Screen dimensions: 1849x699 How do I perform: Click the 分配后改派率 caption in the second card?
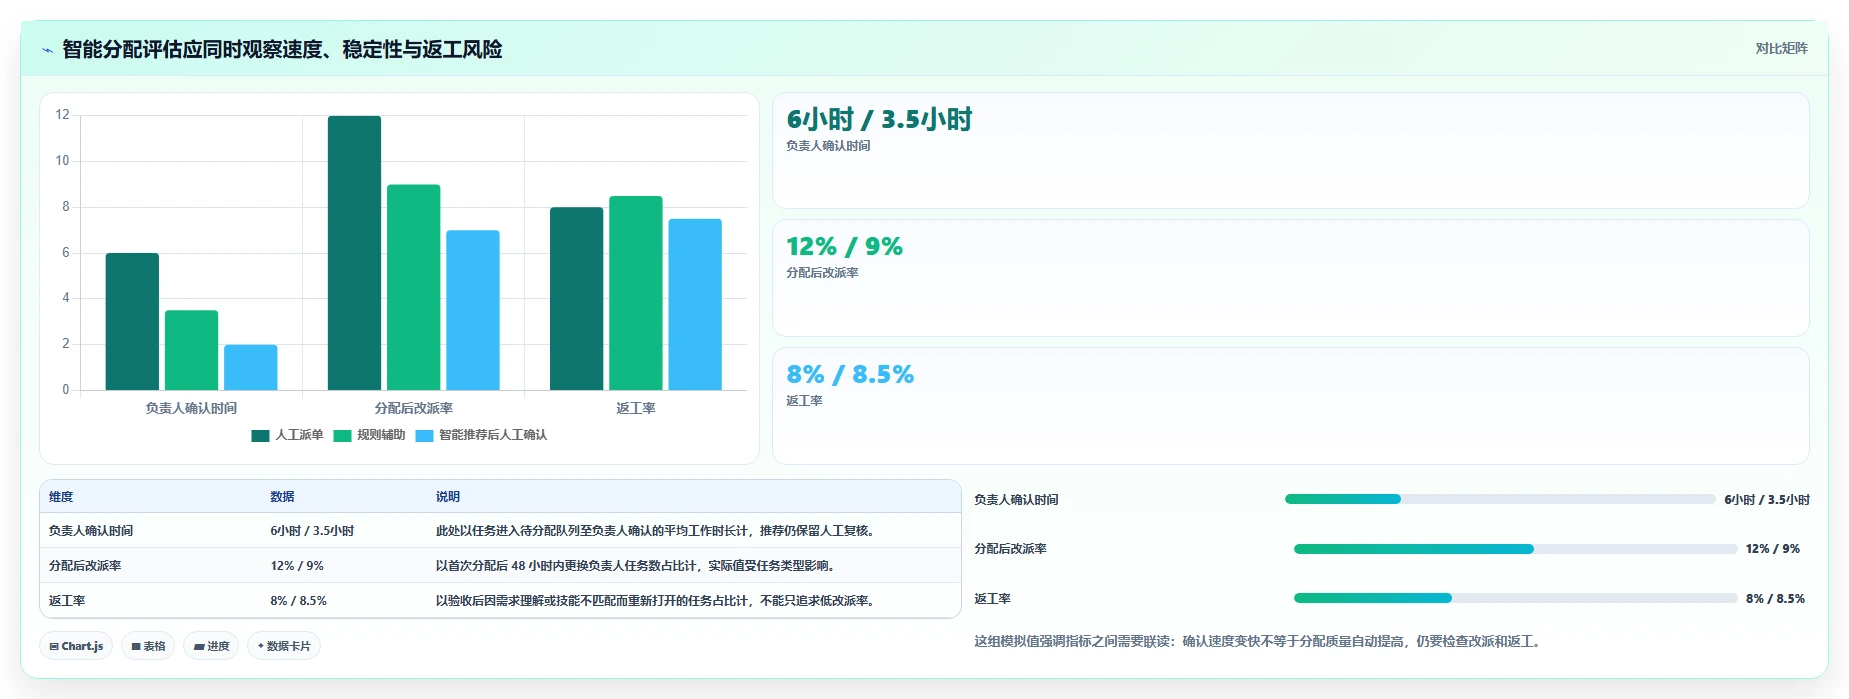(822, 273)
